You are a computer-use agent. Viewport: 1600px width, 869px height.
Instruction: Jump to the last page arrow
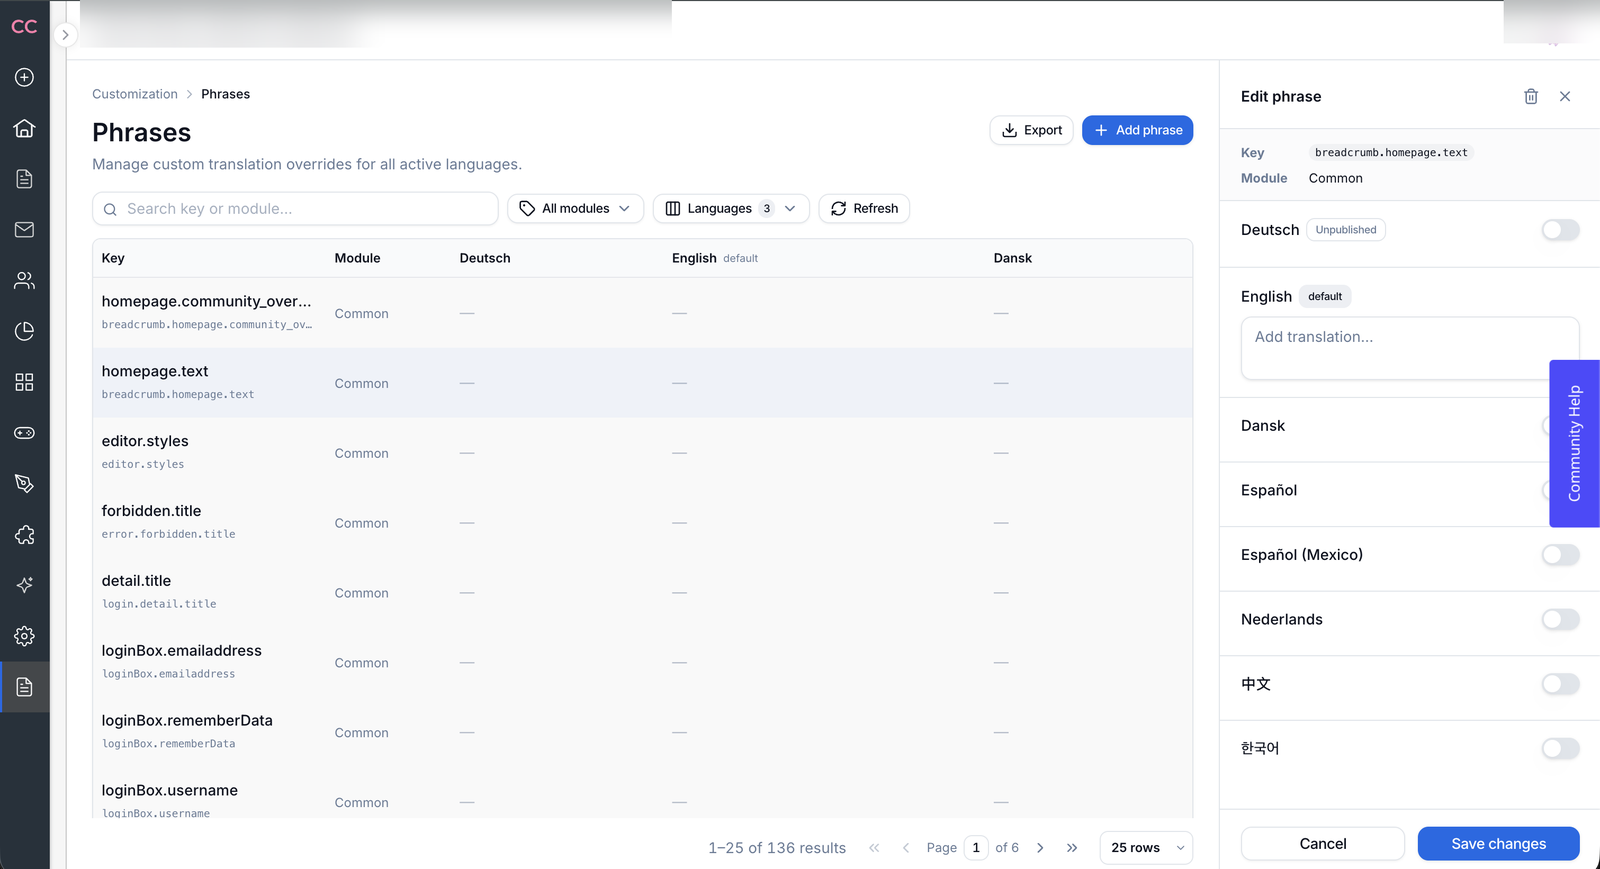click(1072, 848)
